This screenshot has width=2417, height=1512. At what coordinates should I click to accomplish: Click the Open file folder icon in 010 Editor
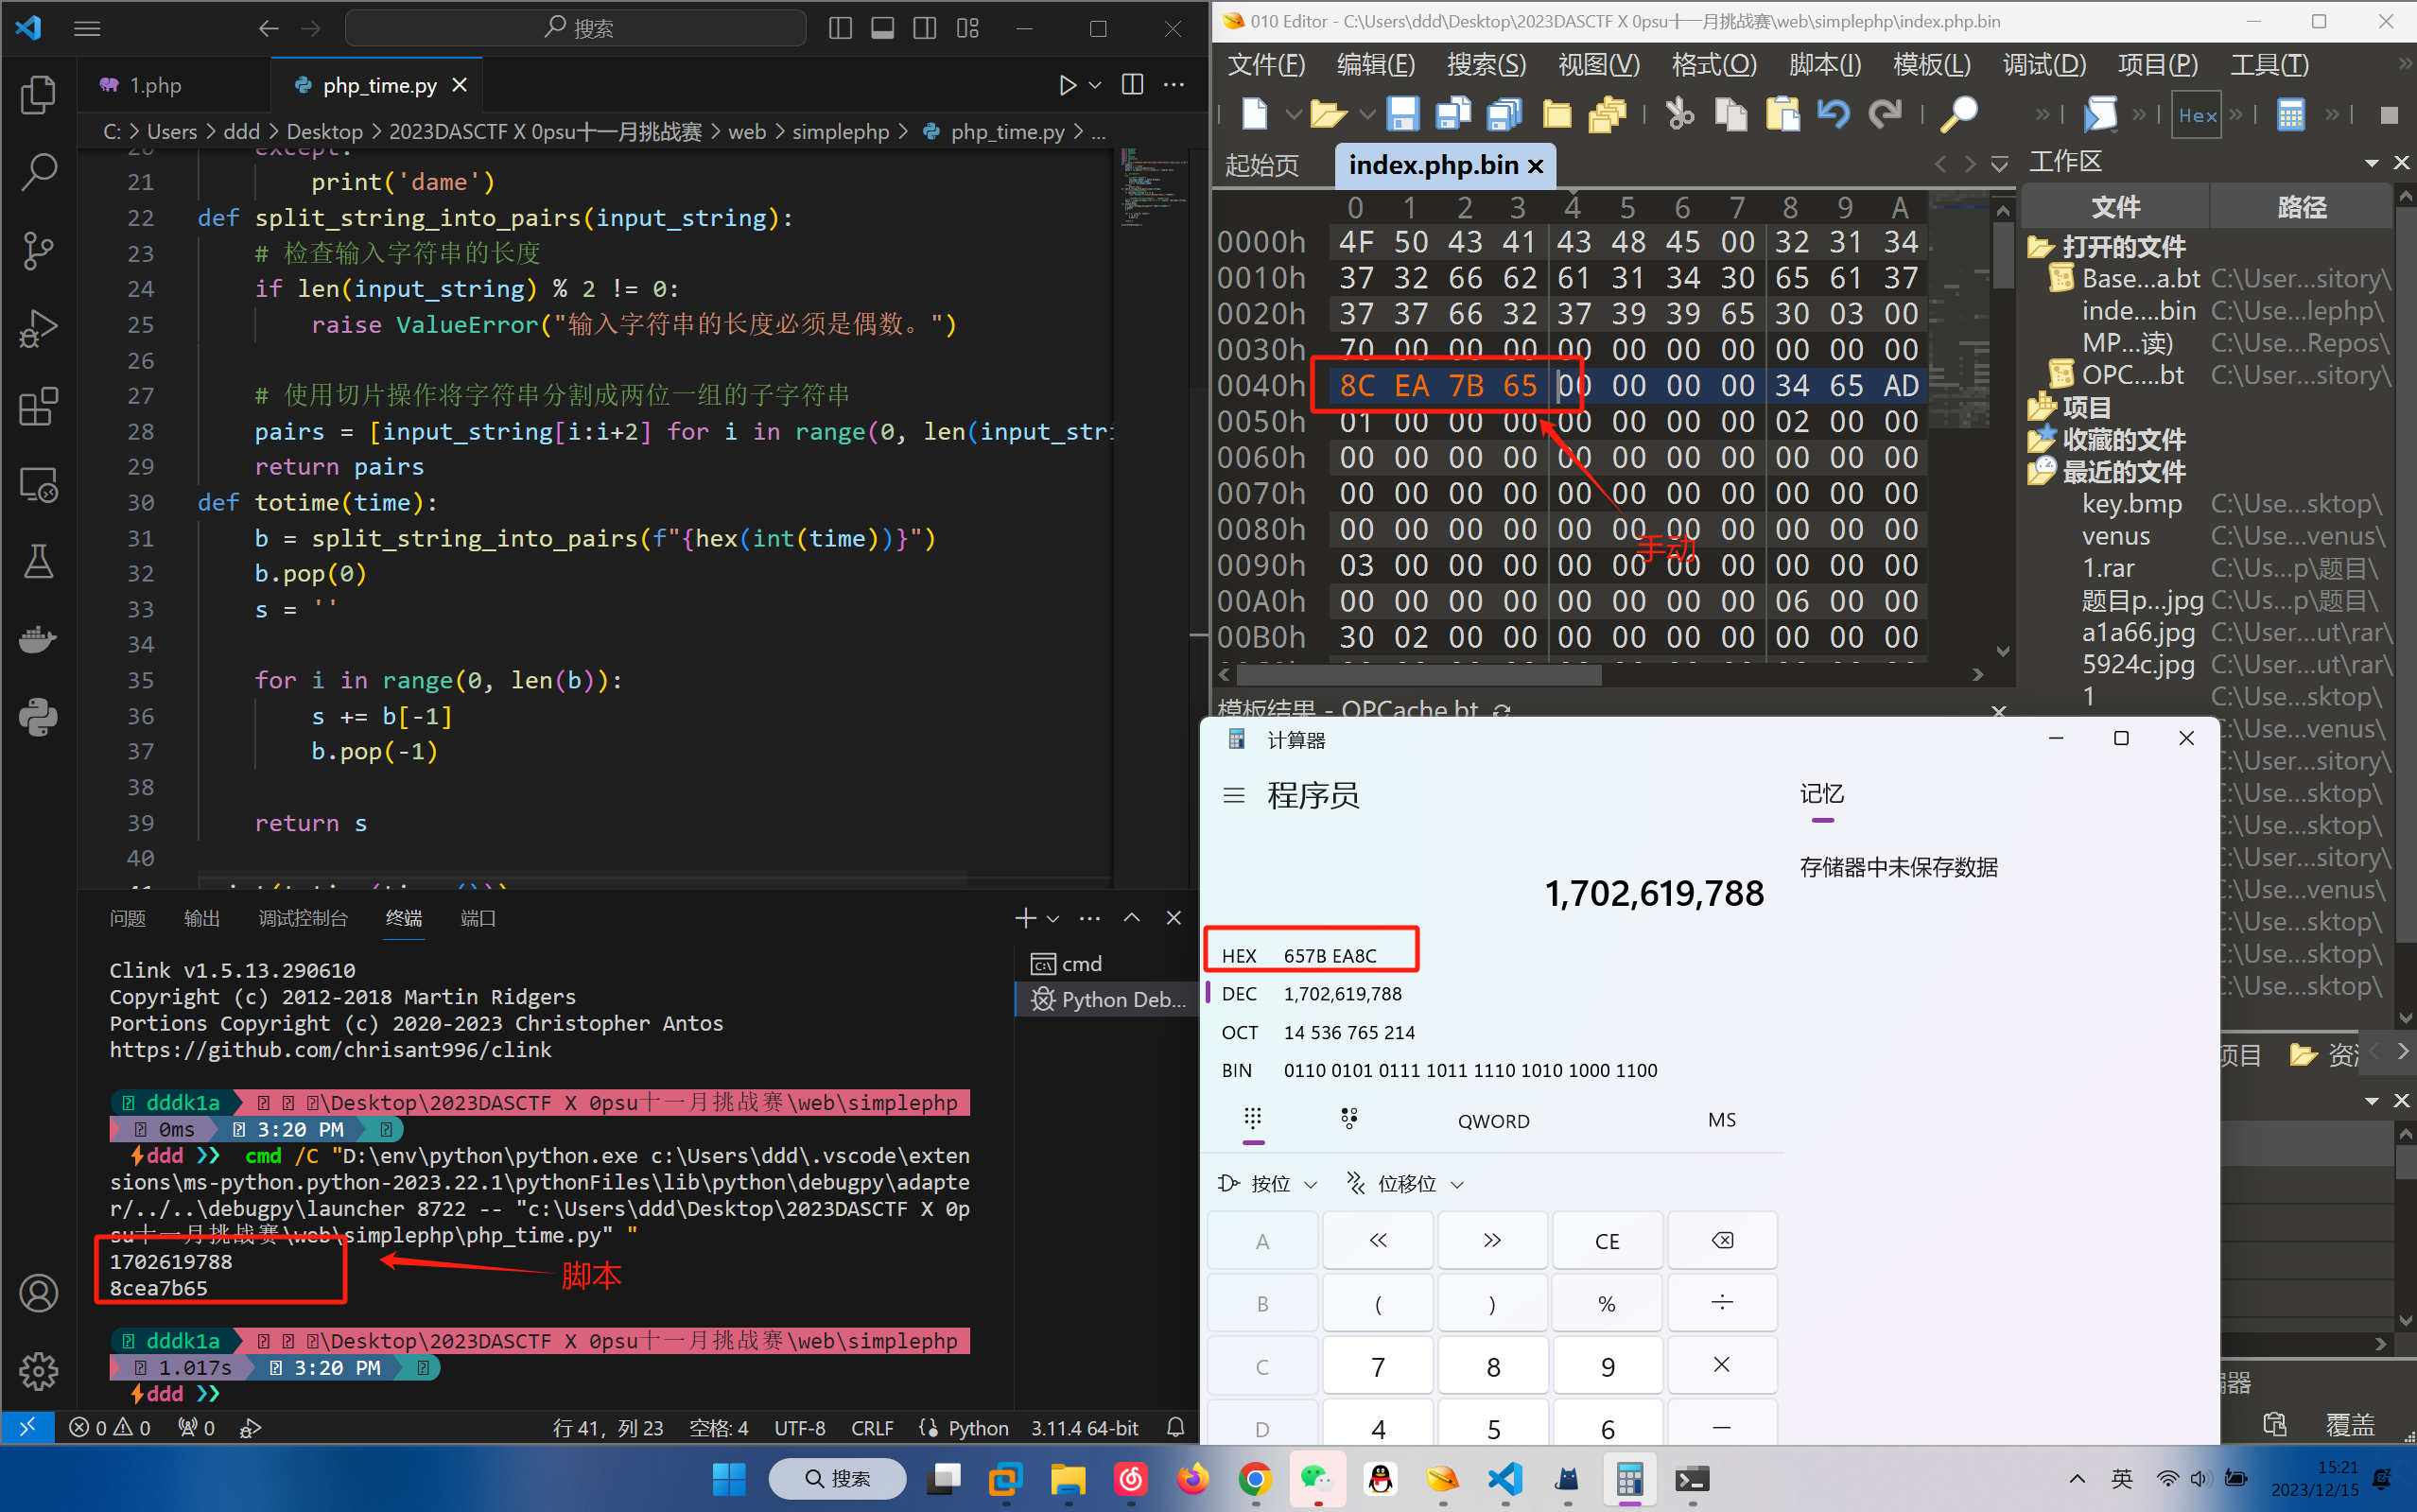[x=1328, y=114]
